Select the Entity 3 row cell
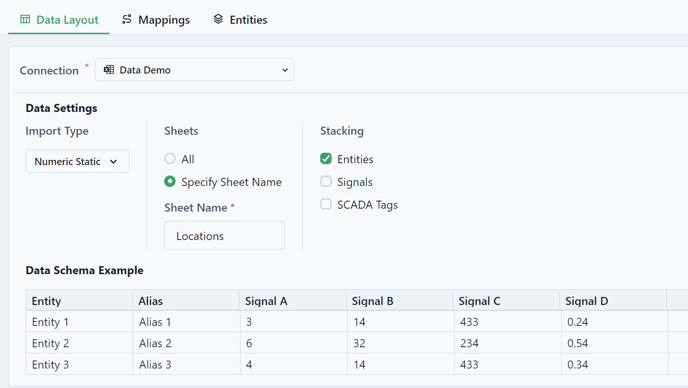The height and width of the screenshot is (388, 688). [x=79, y=364]
